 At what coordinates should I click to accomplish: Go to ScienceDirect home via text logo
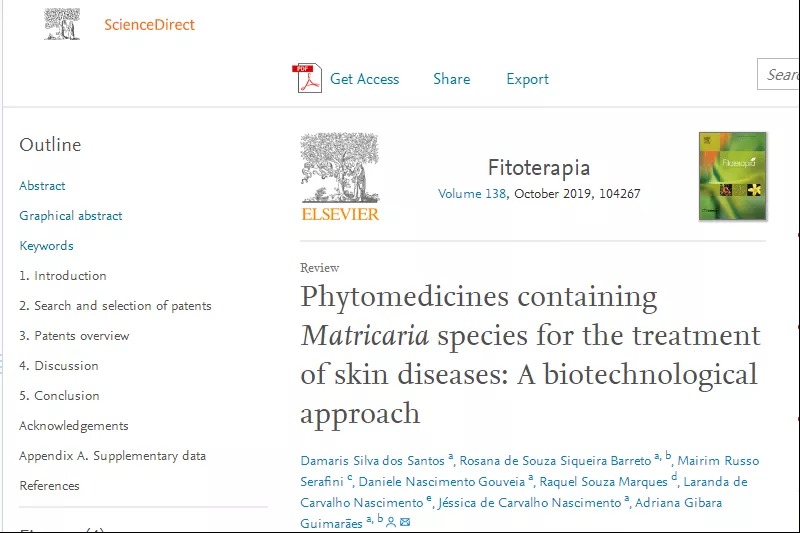point(149,24)
